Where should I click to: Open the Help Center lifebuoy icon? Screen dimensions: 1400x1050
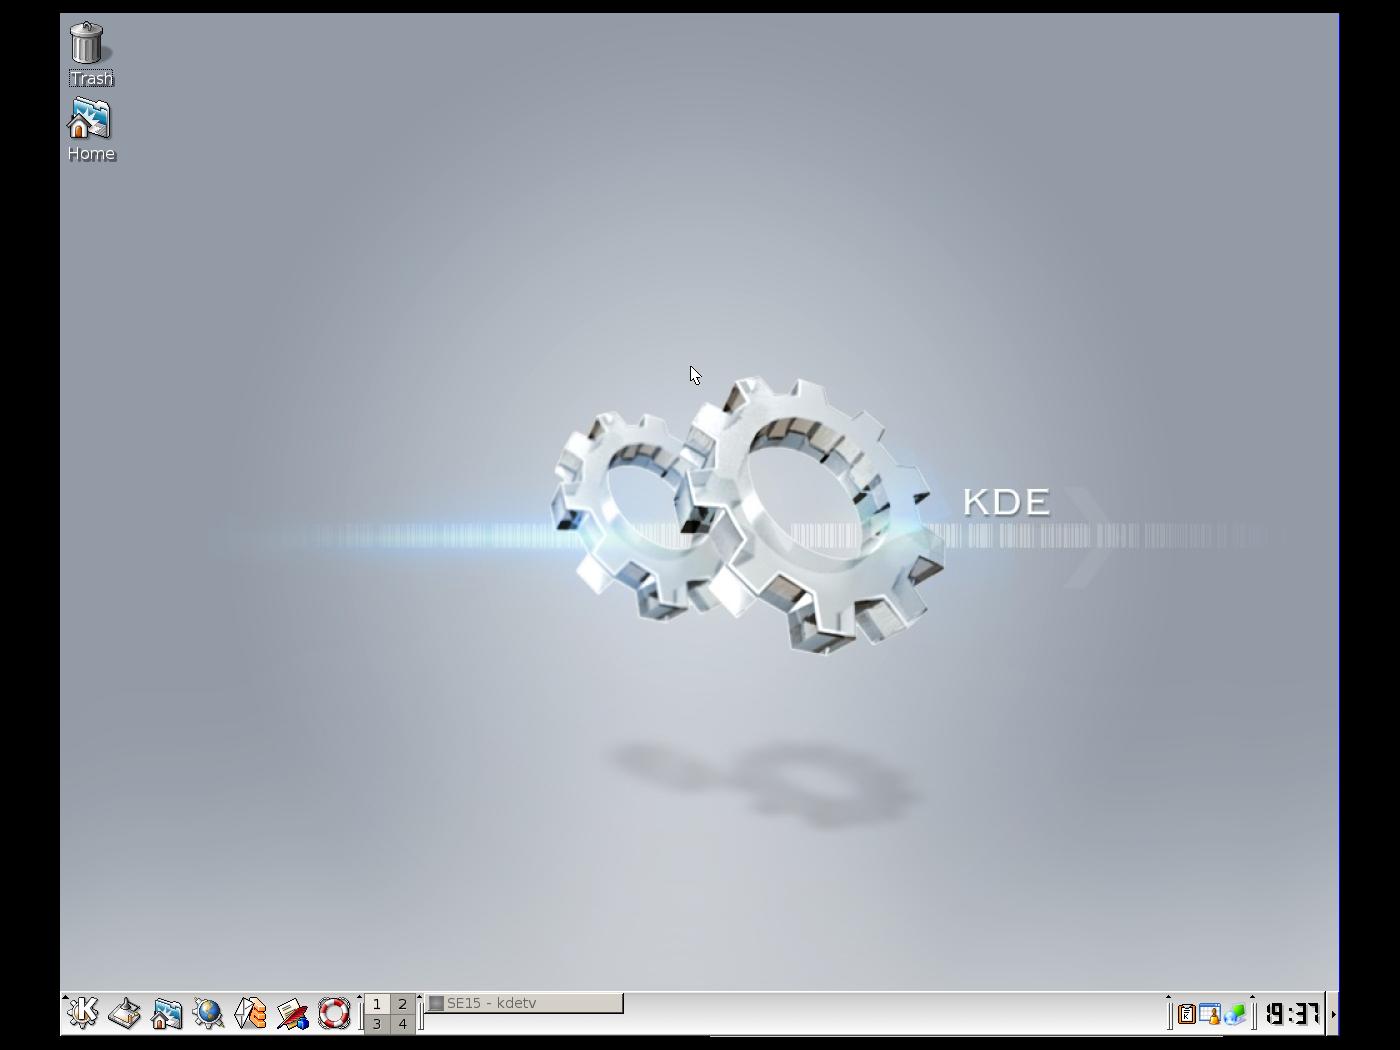(x=334, y=1013)
